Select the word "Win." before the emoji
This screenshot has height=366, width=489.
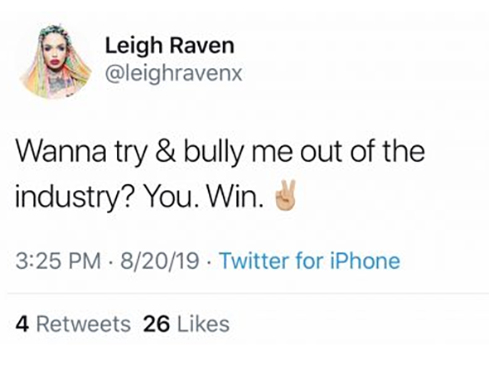click(234, 197)
